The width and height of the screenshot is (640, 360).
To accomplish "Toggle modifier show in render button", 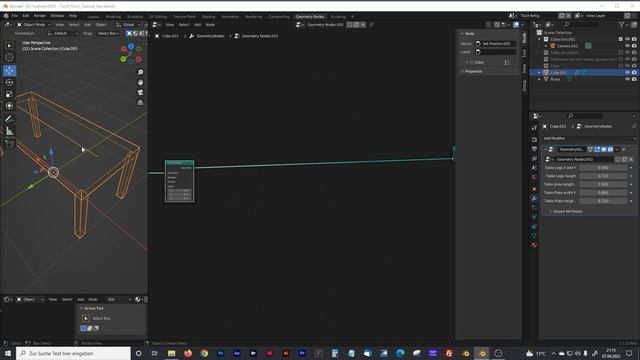I will click(610, 149).
